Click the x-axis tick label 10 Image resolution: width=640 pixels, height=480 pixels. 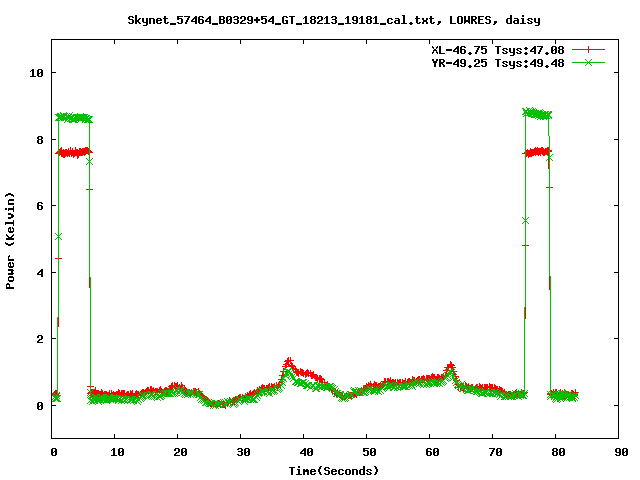pyautogui.click(x=117, y=452)
